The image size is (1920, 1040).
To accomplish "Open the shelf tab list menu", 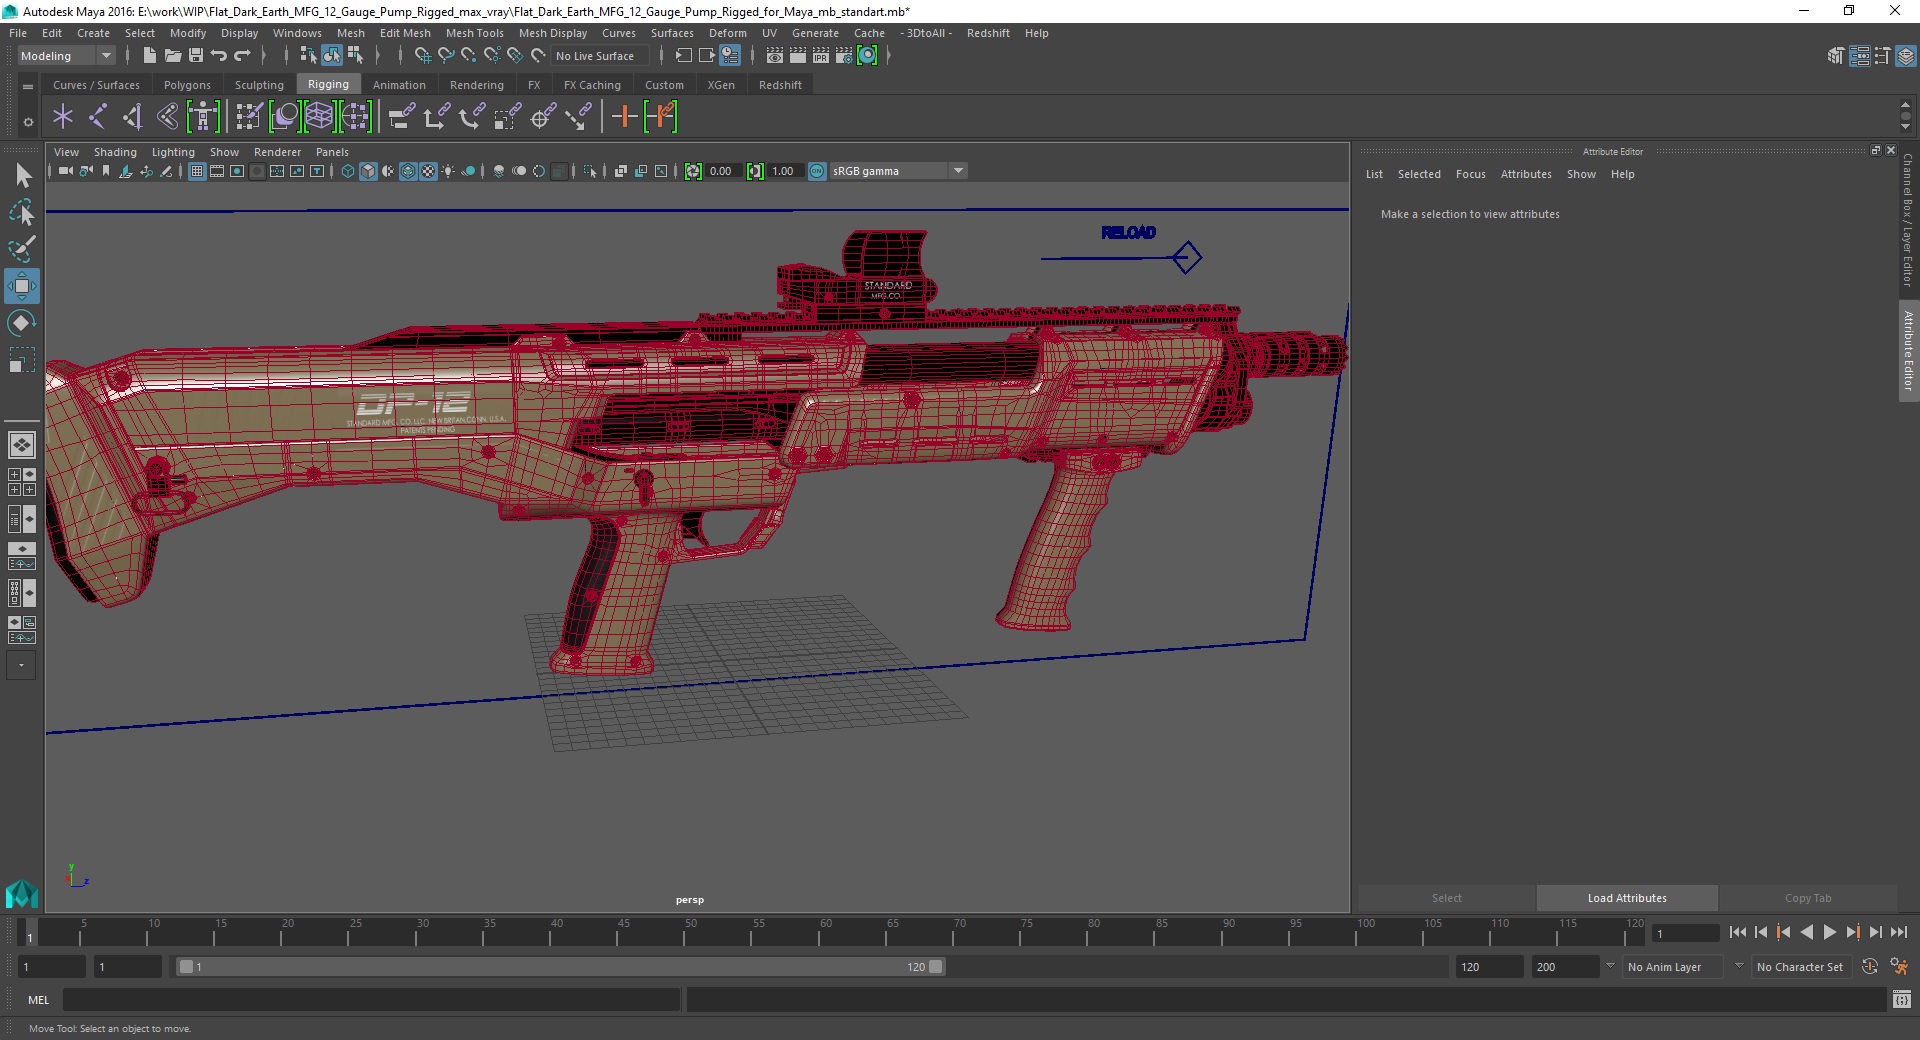I will 28,87.
